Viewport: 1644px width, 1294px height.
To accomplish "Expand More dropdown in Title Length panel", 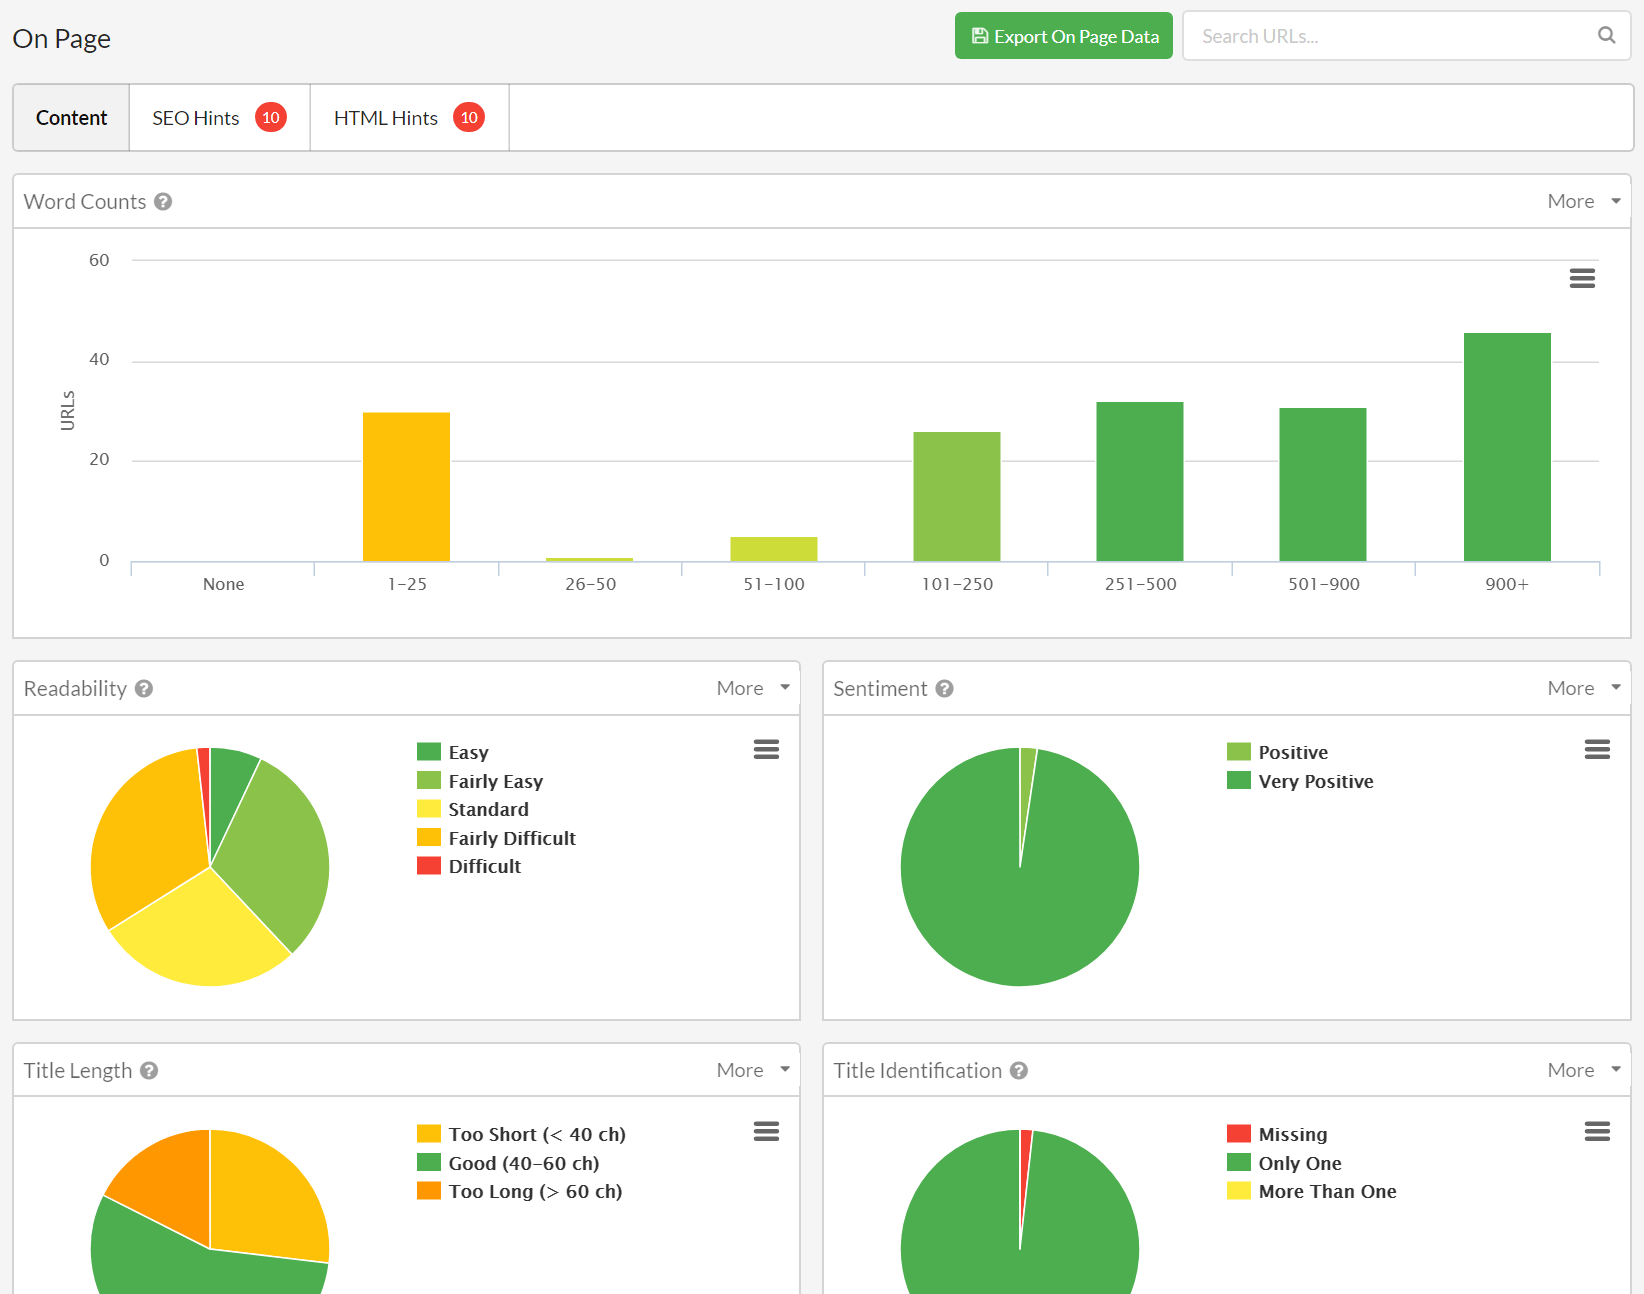I will (753, 1070).
